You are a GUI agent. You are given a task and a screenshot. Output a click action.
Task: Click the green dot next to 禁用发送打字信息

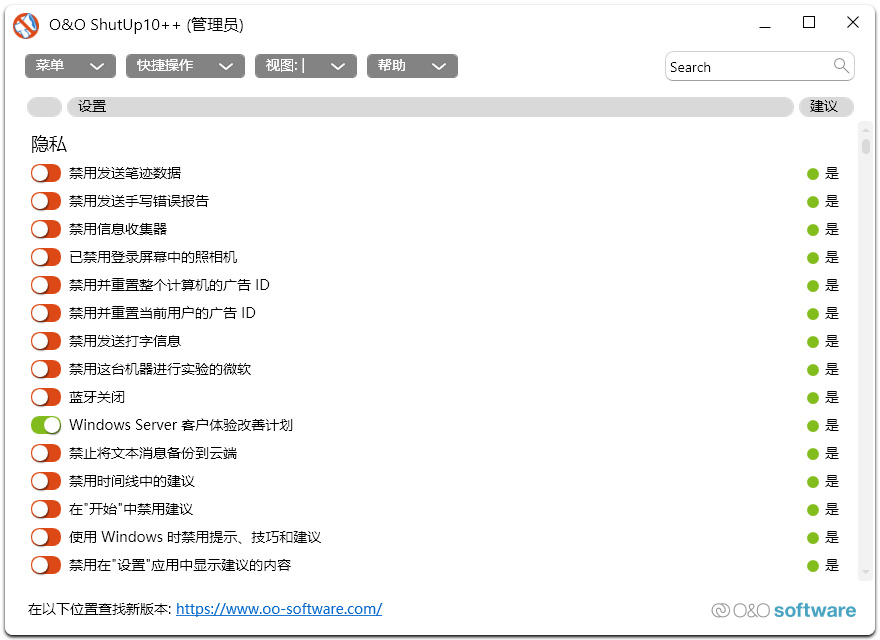[x=812, y=341]
